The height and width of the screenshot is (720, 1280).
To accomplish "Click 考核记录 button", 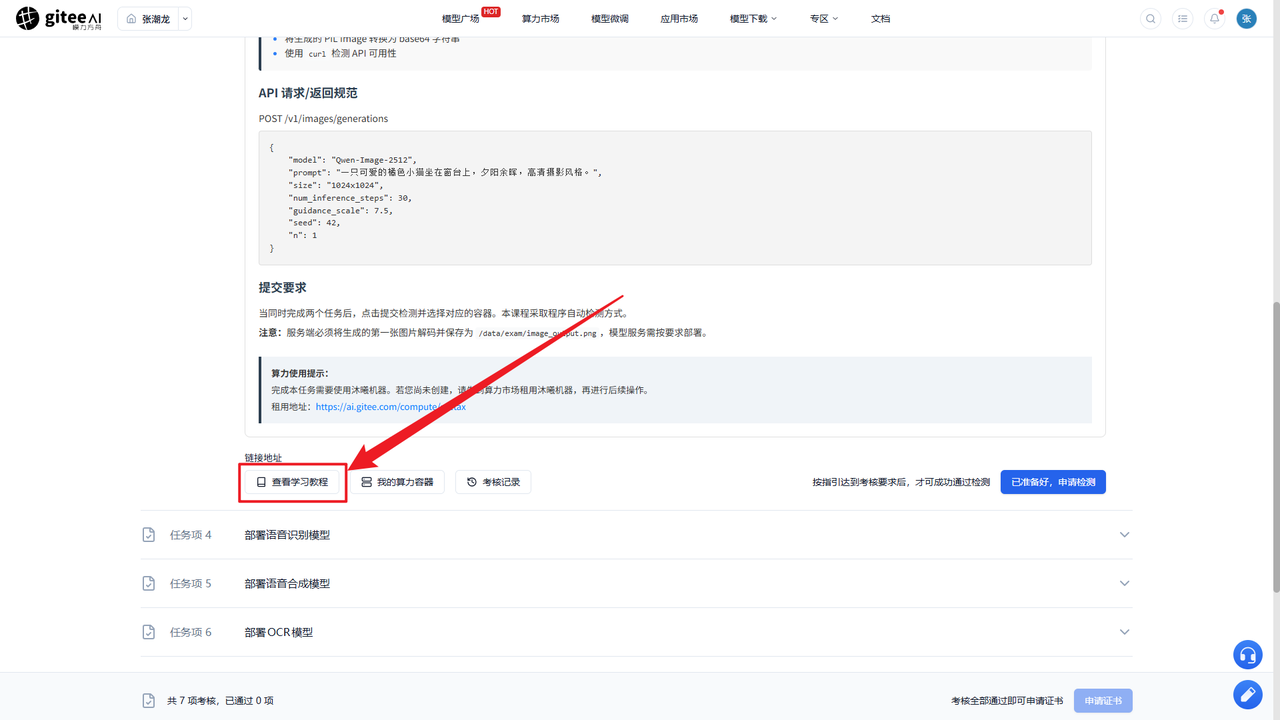I will (493, 482).
